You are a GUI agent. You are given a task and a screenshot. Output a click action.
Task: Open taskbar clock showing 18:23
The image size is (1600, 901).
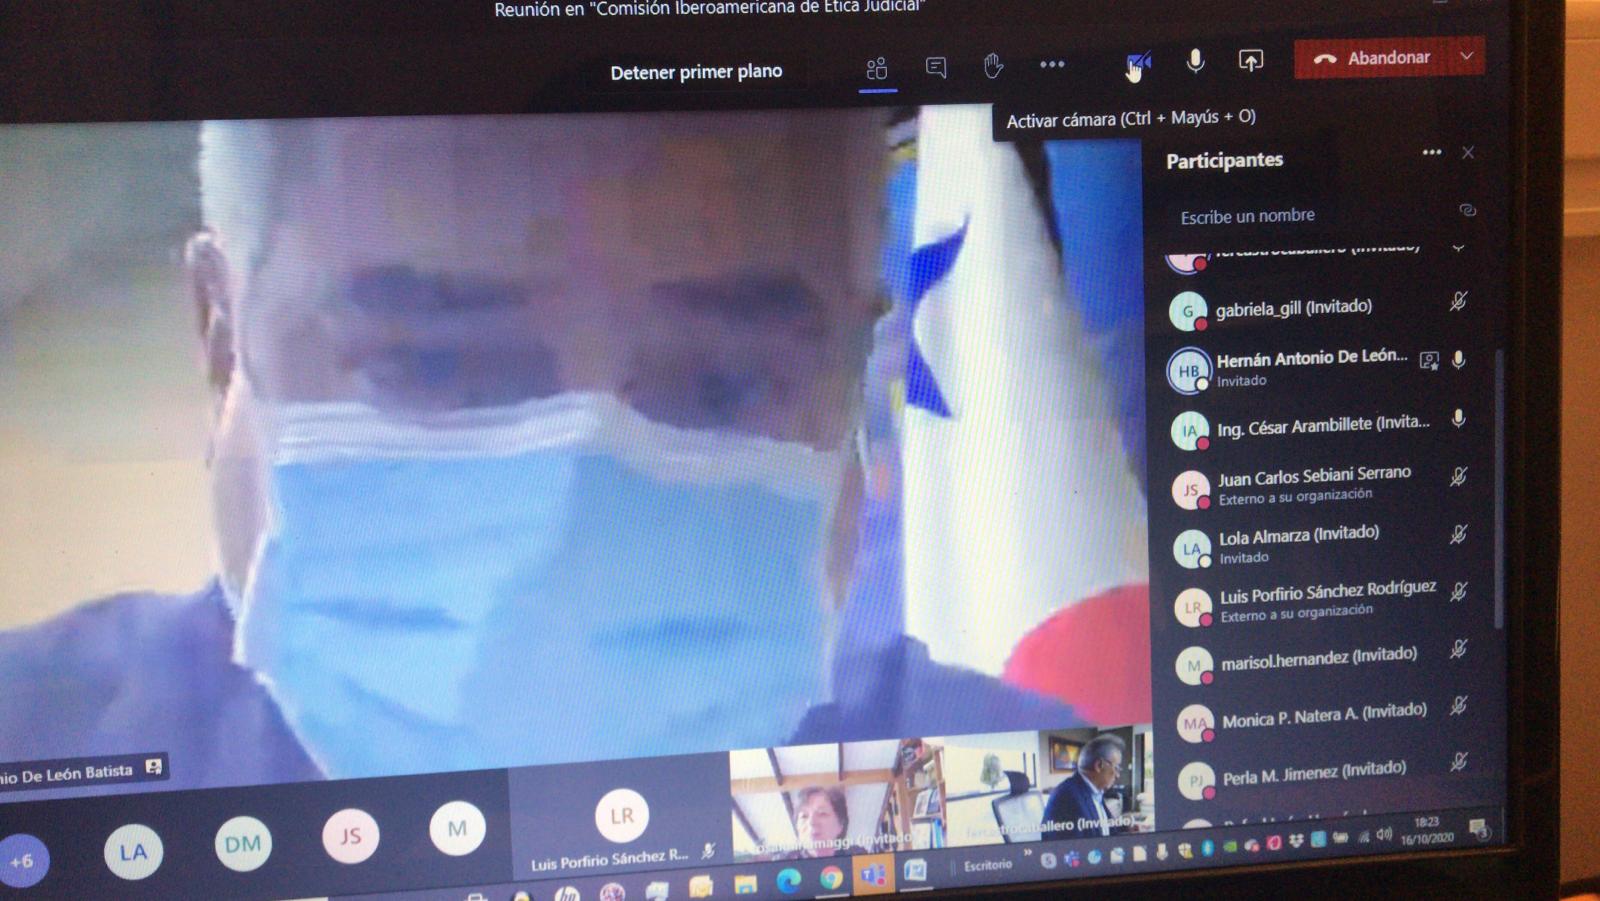(1427, 830)
